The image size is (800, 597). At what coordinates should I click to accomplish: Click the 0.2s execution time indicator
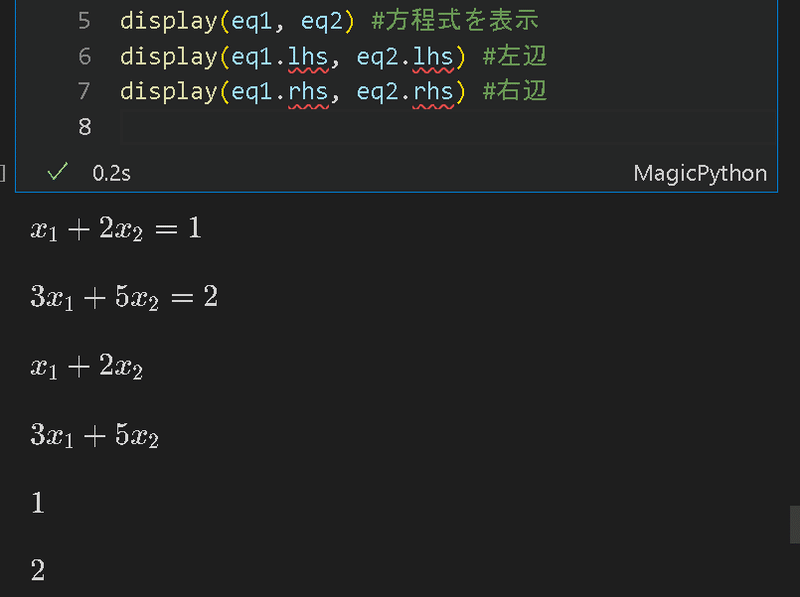(x=110, y=173)
